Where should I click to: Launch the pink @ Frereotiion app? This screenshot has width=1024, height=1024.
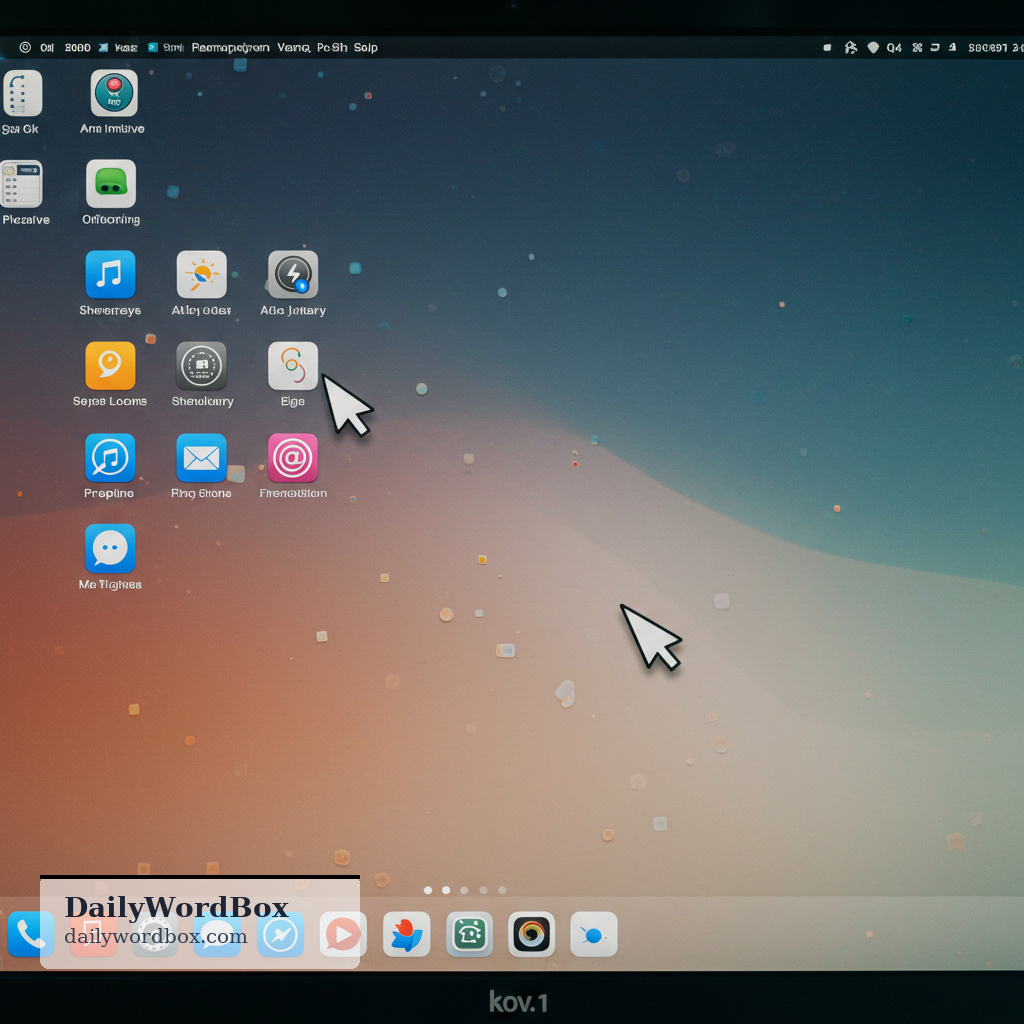(x=293, y=458)
